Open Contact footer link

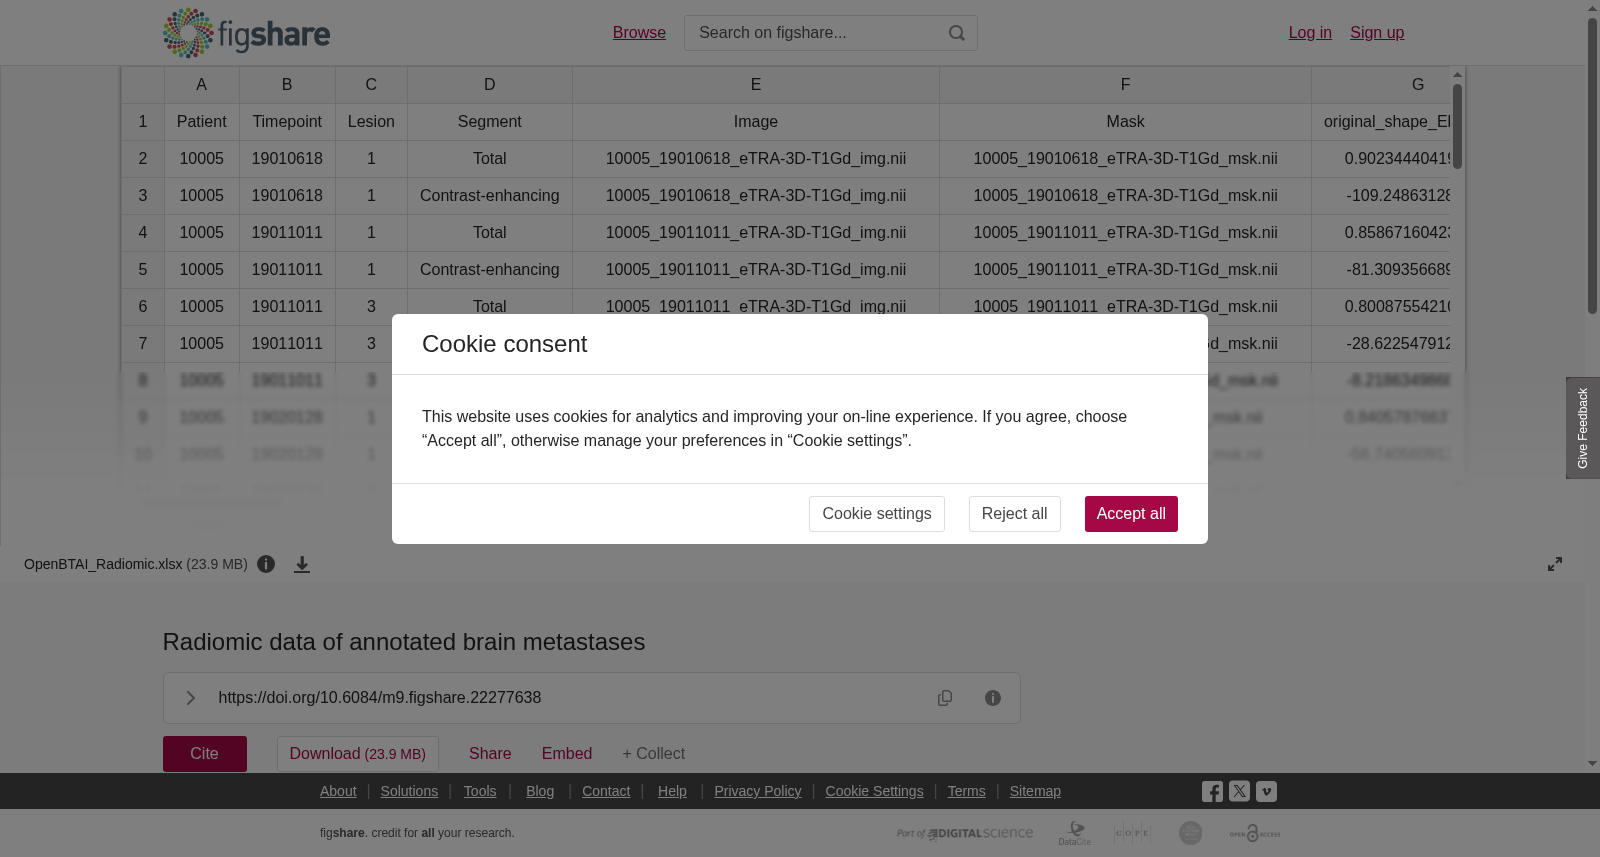(x=606, y=791)
